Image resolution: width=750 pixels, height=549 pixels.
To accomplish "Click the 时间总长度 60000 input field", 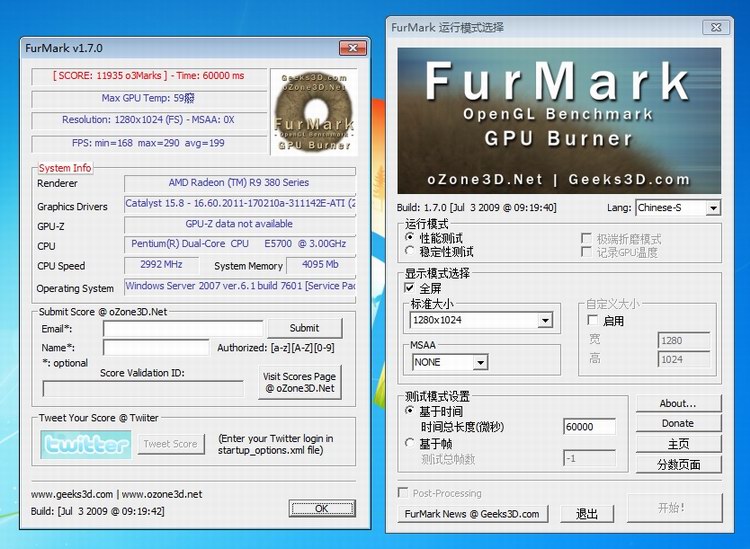I will coord(589,427).
